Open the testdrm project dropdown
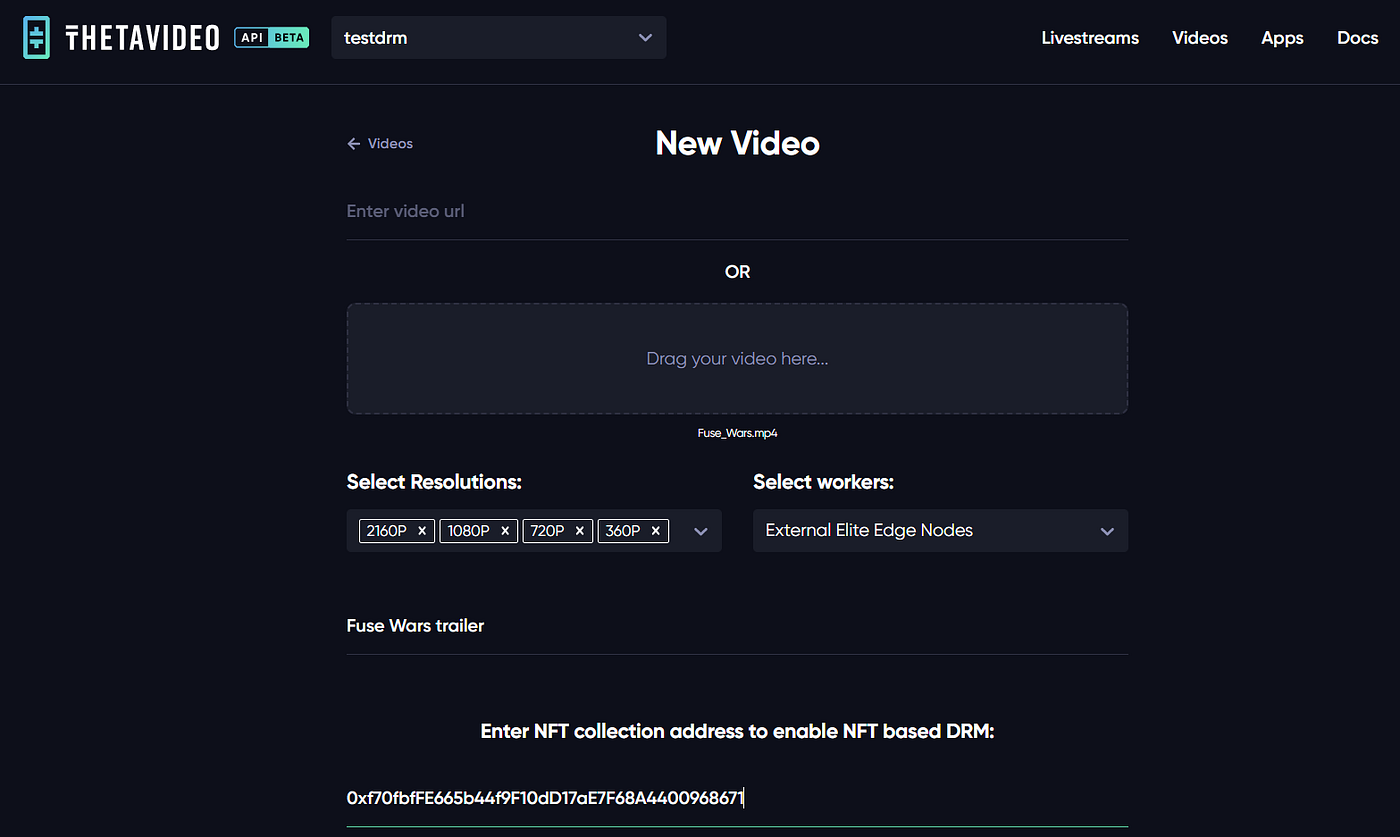This screenshot has height=837, width=1400. [499, 38]
